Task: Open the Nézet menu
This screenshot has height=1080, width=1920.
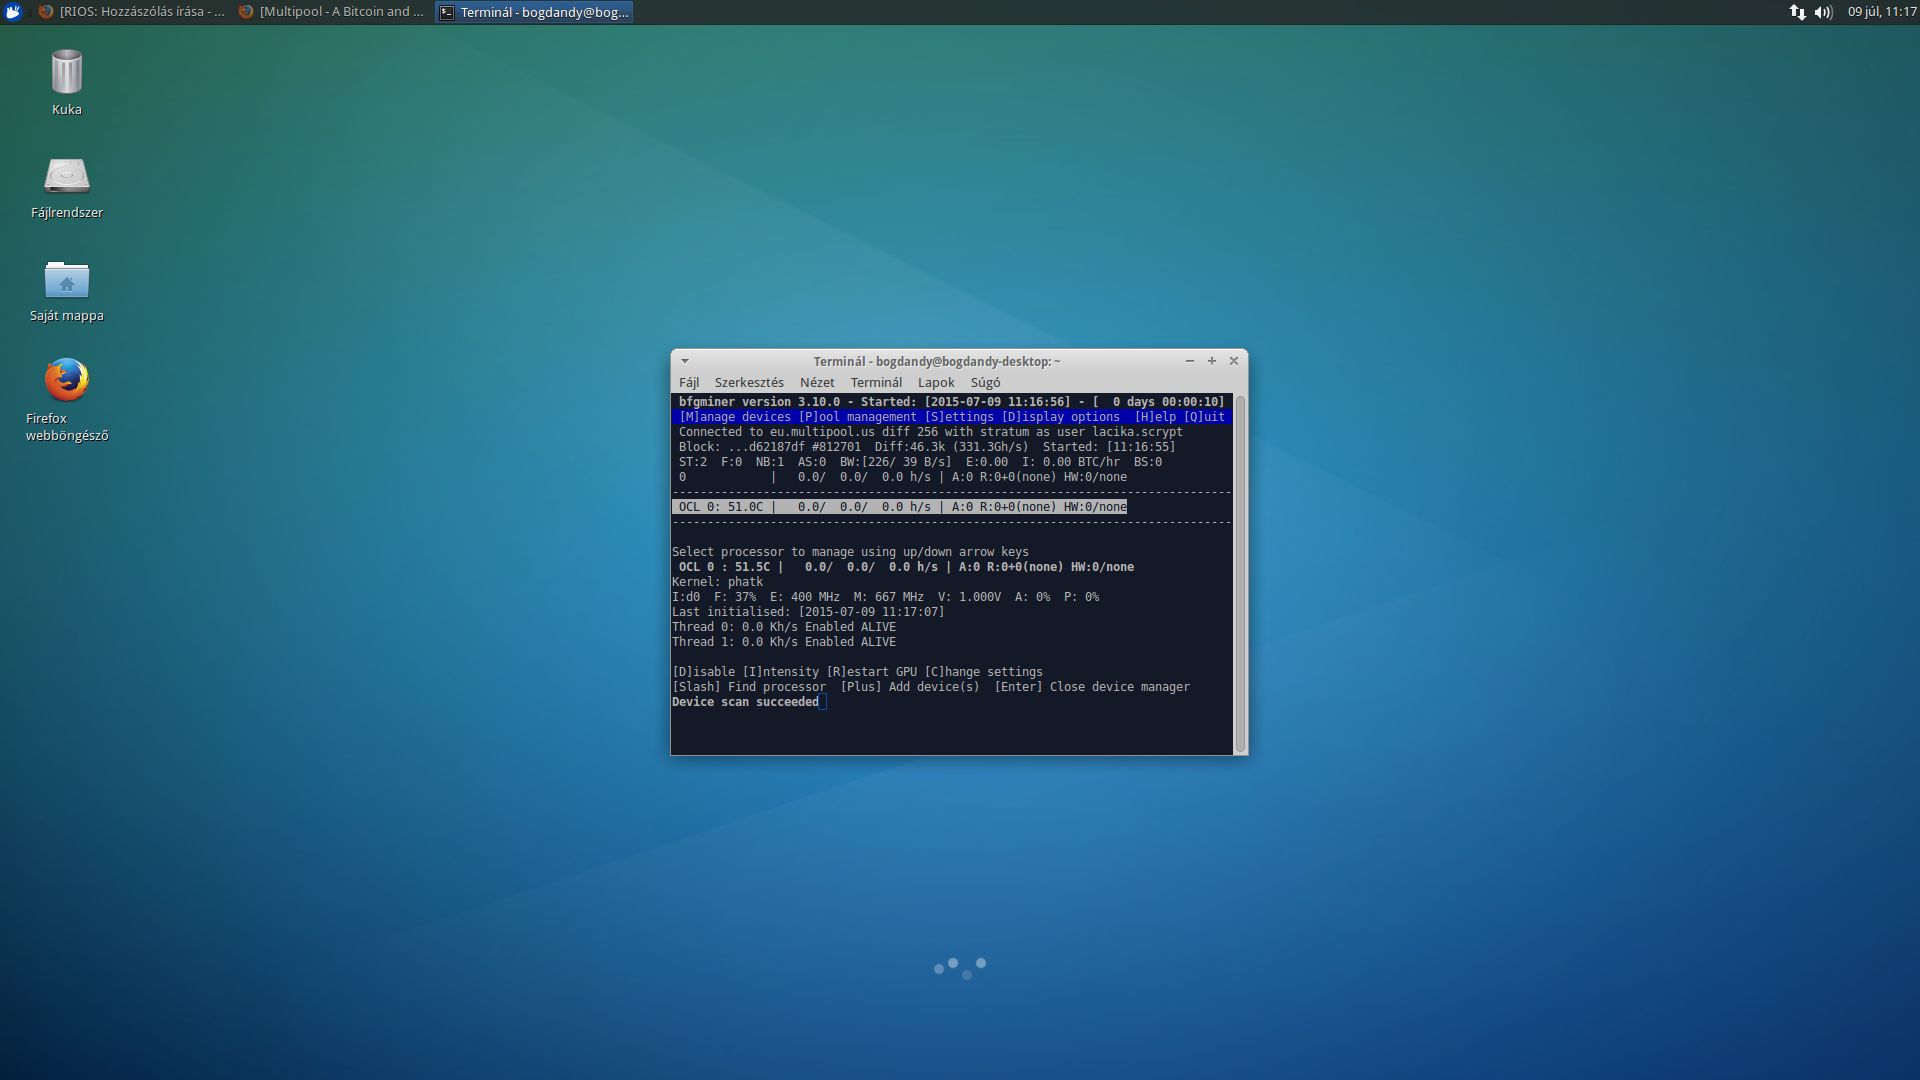Action: point(817,382)
